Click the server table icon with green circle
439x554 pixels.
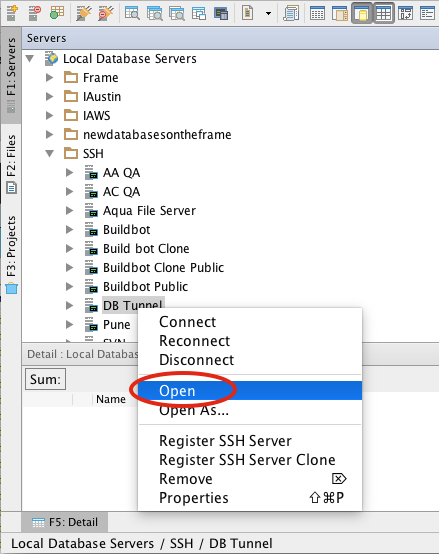coord(57,13)
